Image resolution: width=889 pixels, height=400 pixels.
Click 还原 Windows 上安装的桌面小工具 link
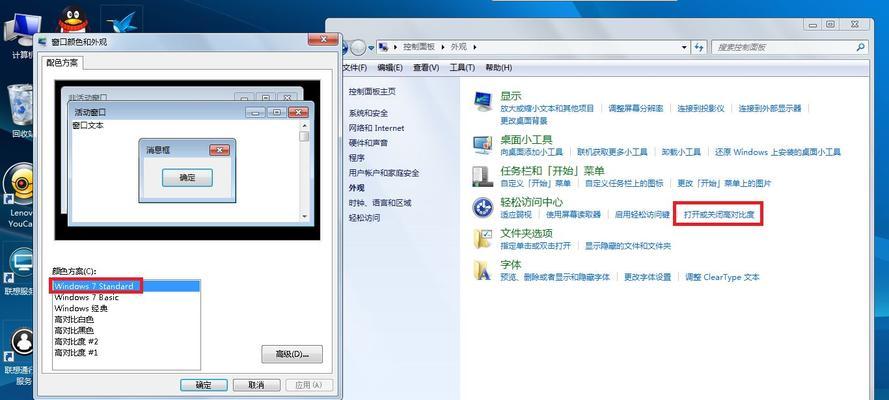pos(778,152)
